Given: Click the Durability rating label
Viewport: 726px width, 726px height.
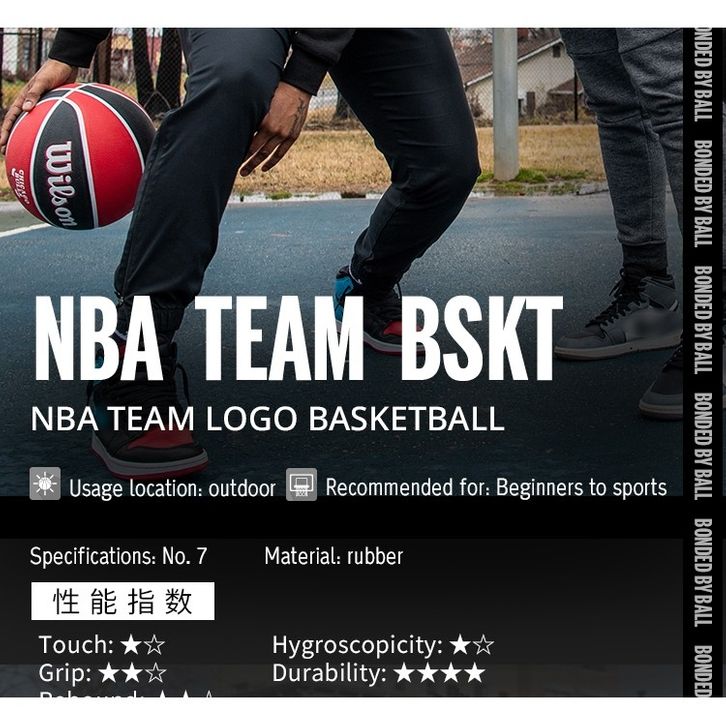Looking at the screenshot, I should click(329, 673).
